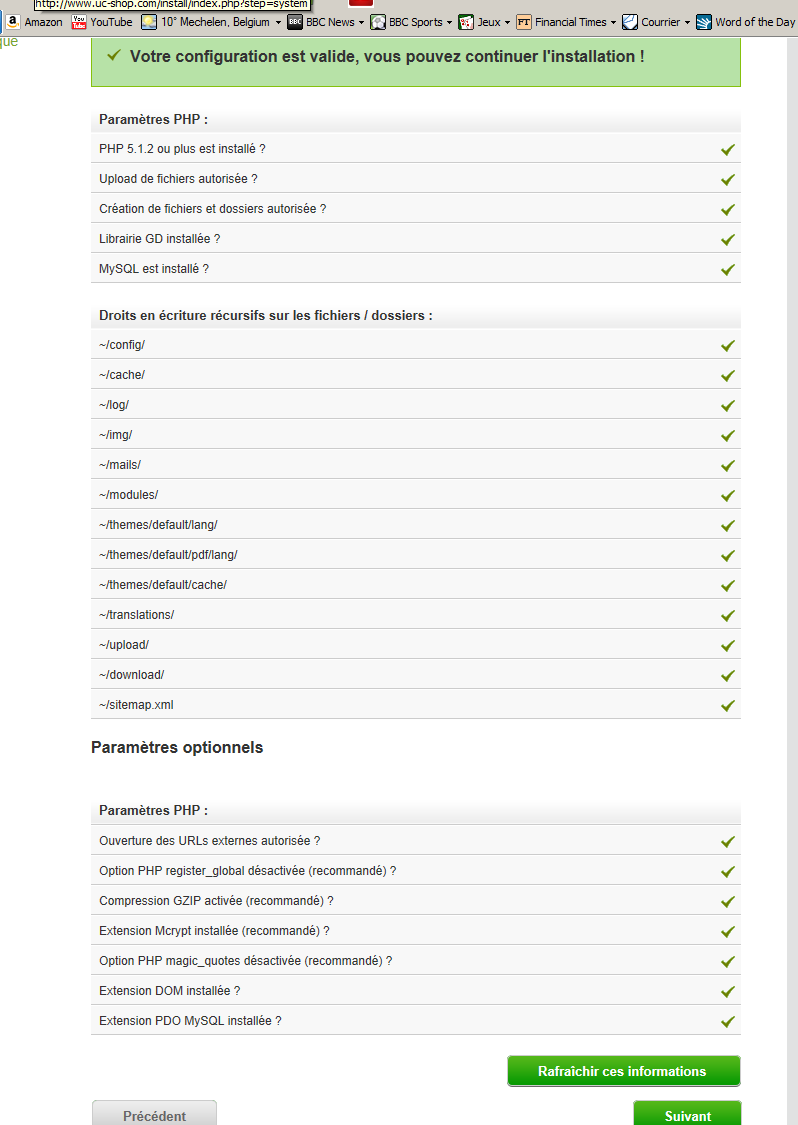Click the Amazon bookmark icon
Image resolution: width=798 pixels, height=1125 pixels.
click(x=13, y=22)
